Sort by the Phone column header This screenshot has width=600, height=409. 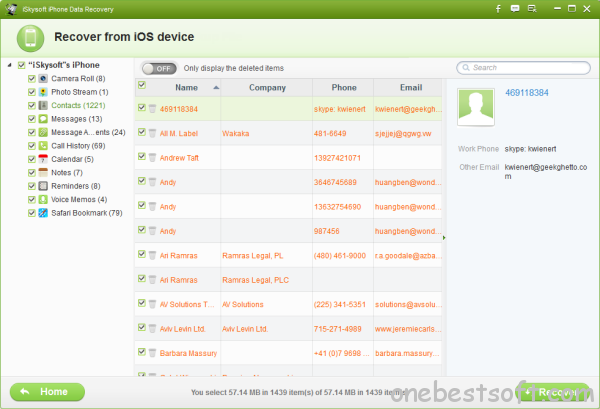click(x=344, y=88)
